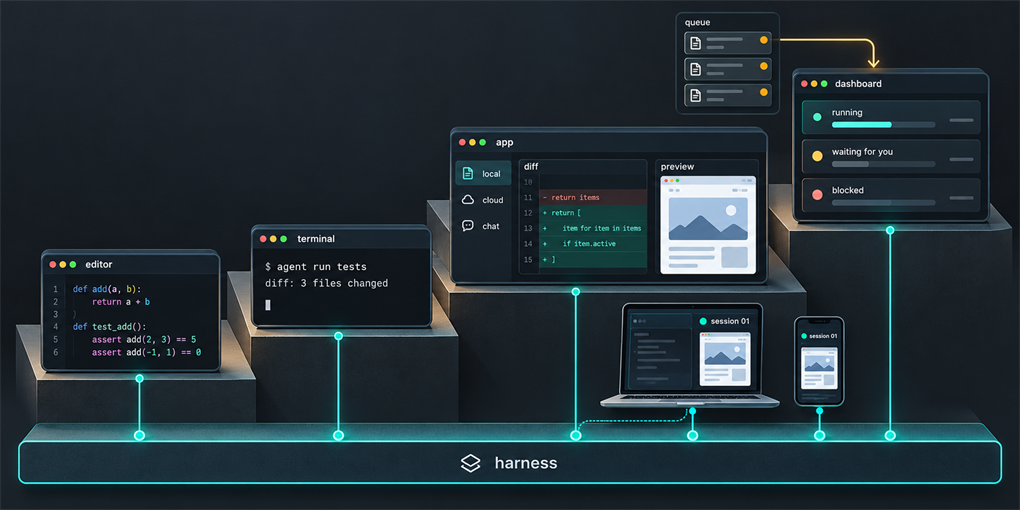Minimize the terminal window with yellow button

[273, 239]
